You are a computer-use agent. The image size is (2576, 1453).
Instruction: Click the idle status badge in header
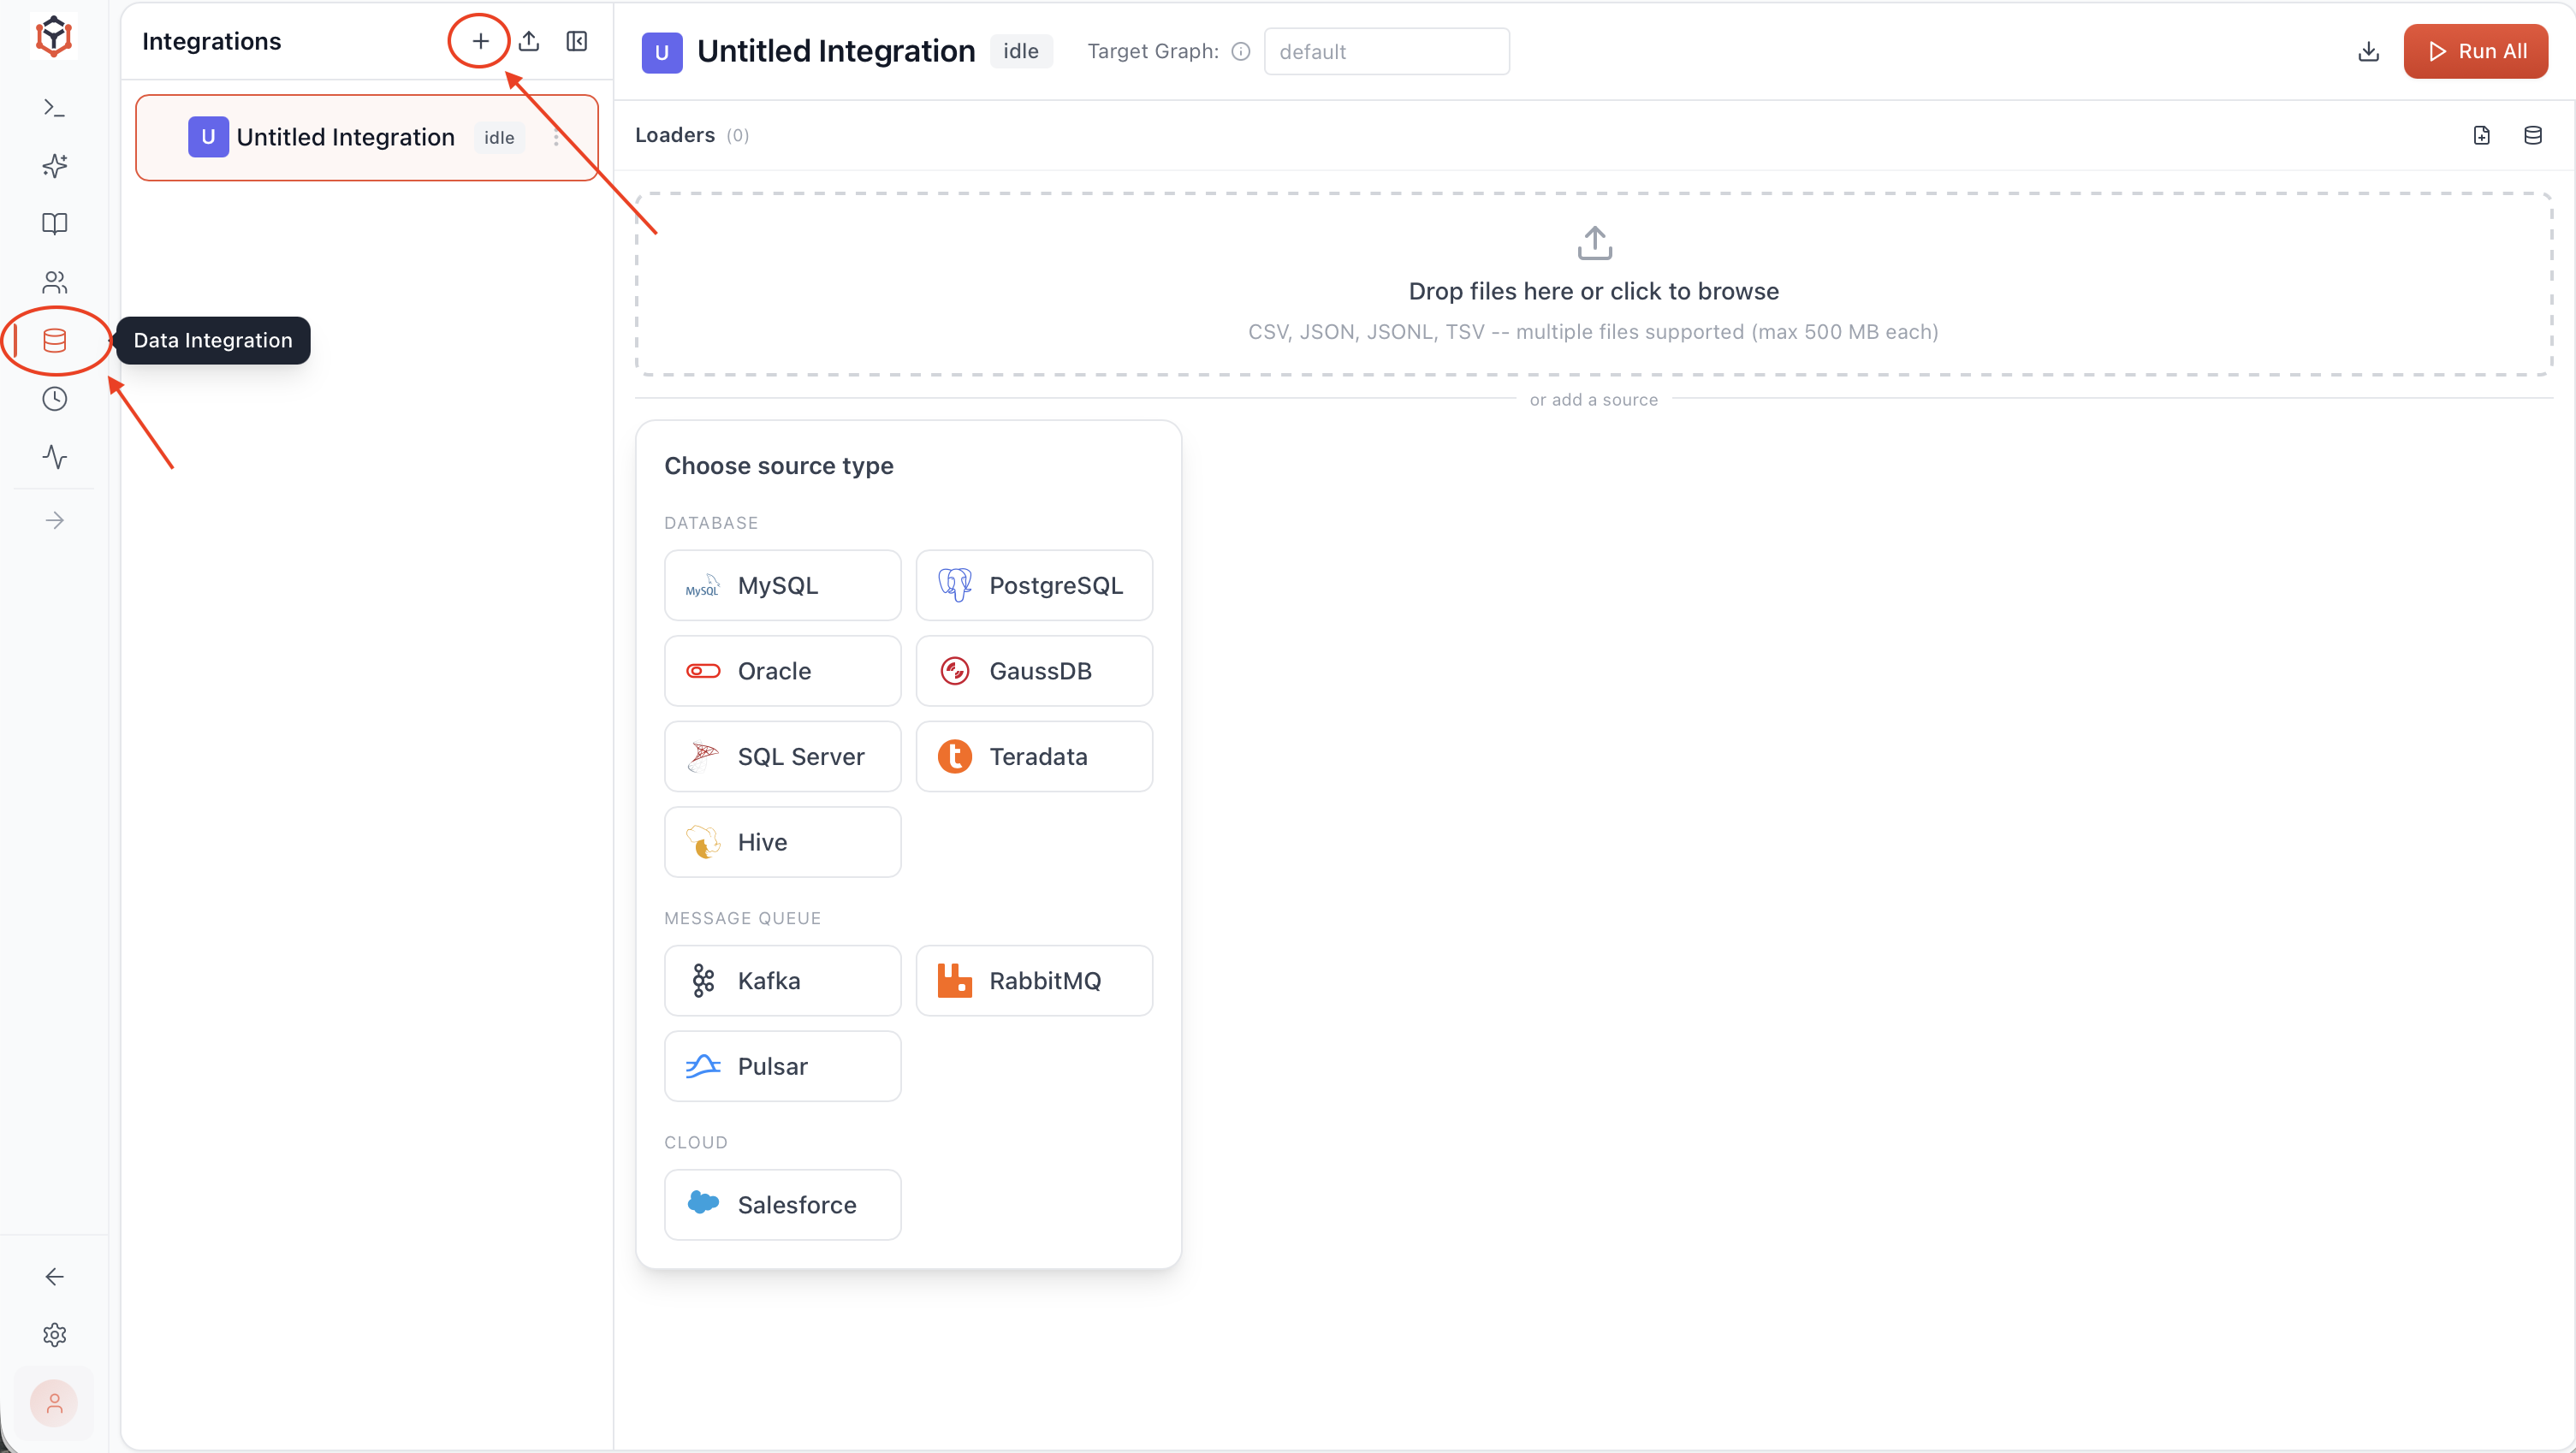[x=1020, y=51]
